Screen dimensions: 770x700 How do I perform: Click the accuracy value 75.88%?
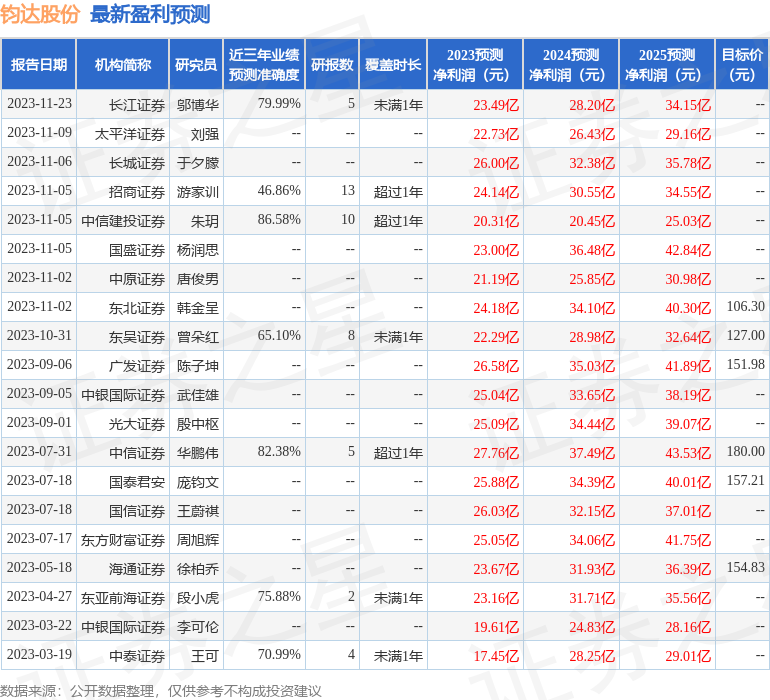tap(279, 596)
